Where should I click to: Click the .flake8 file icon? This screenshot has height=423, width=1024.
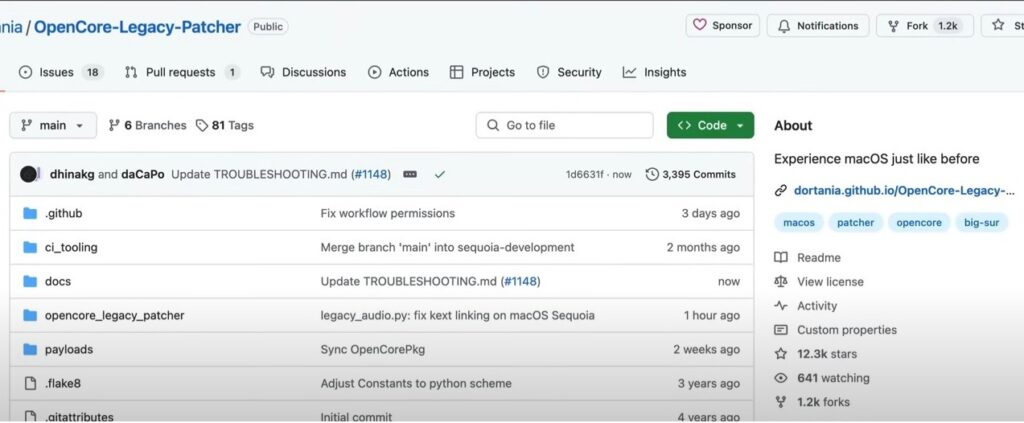click(30, 383)
